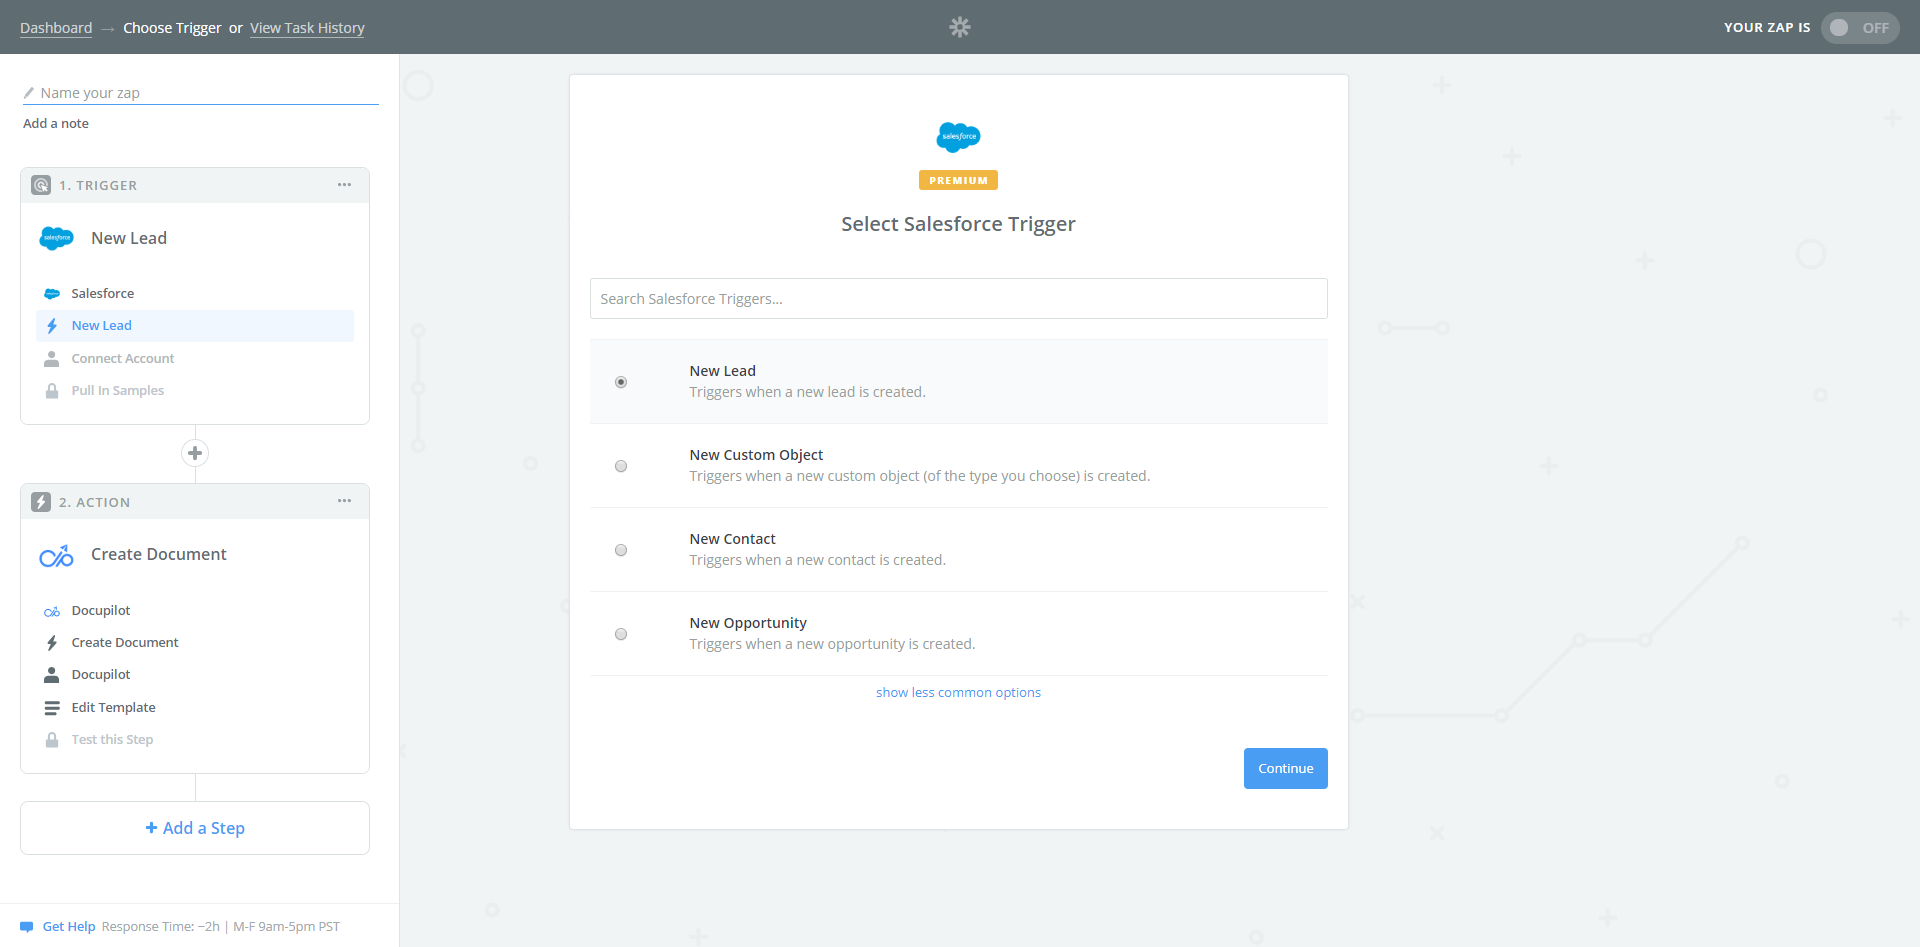Image resolution: width=1920 pixels, height=947 pixels.
Task: Click Name your zap field
Action: 200,93
